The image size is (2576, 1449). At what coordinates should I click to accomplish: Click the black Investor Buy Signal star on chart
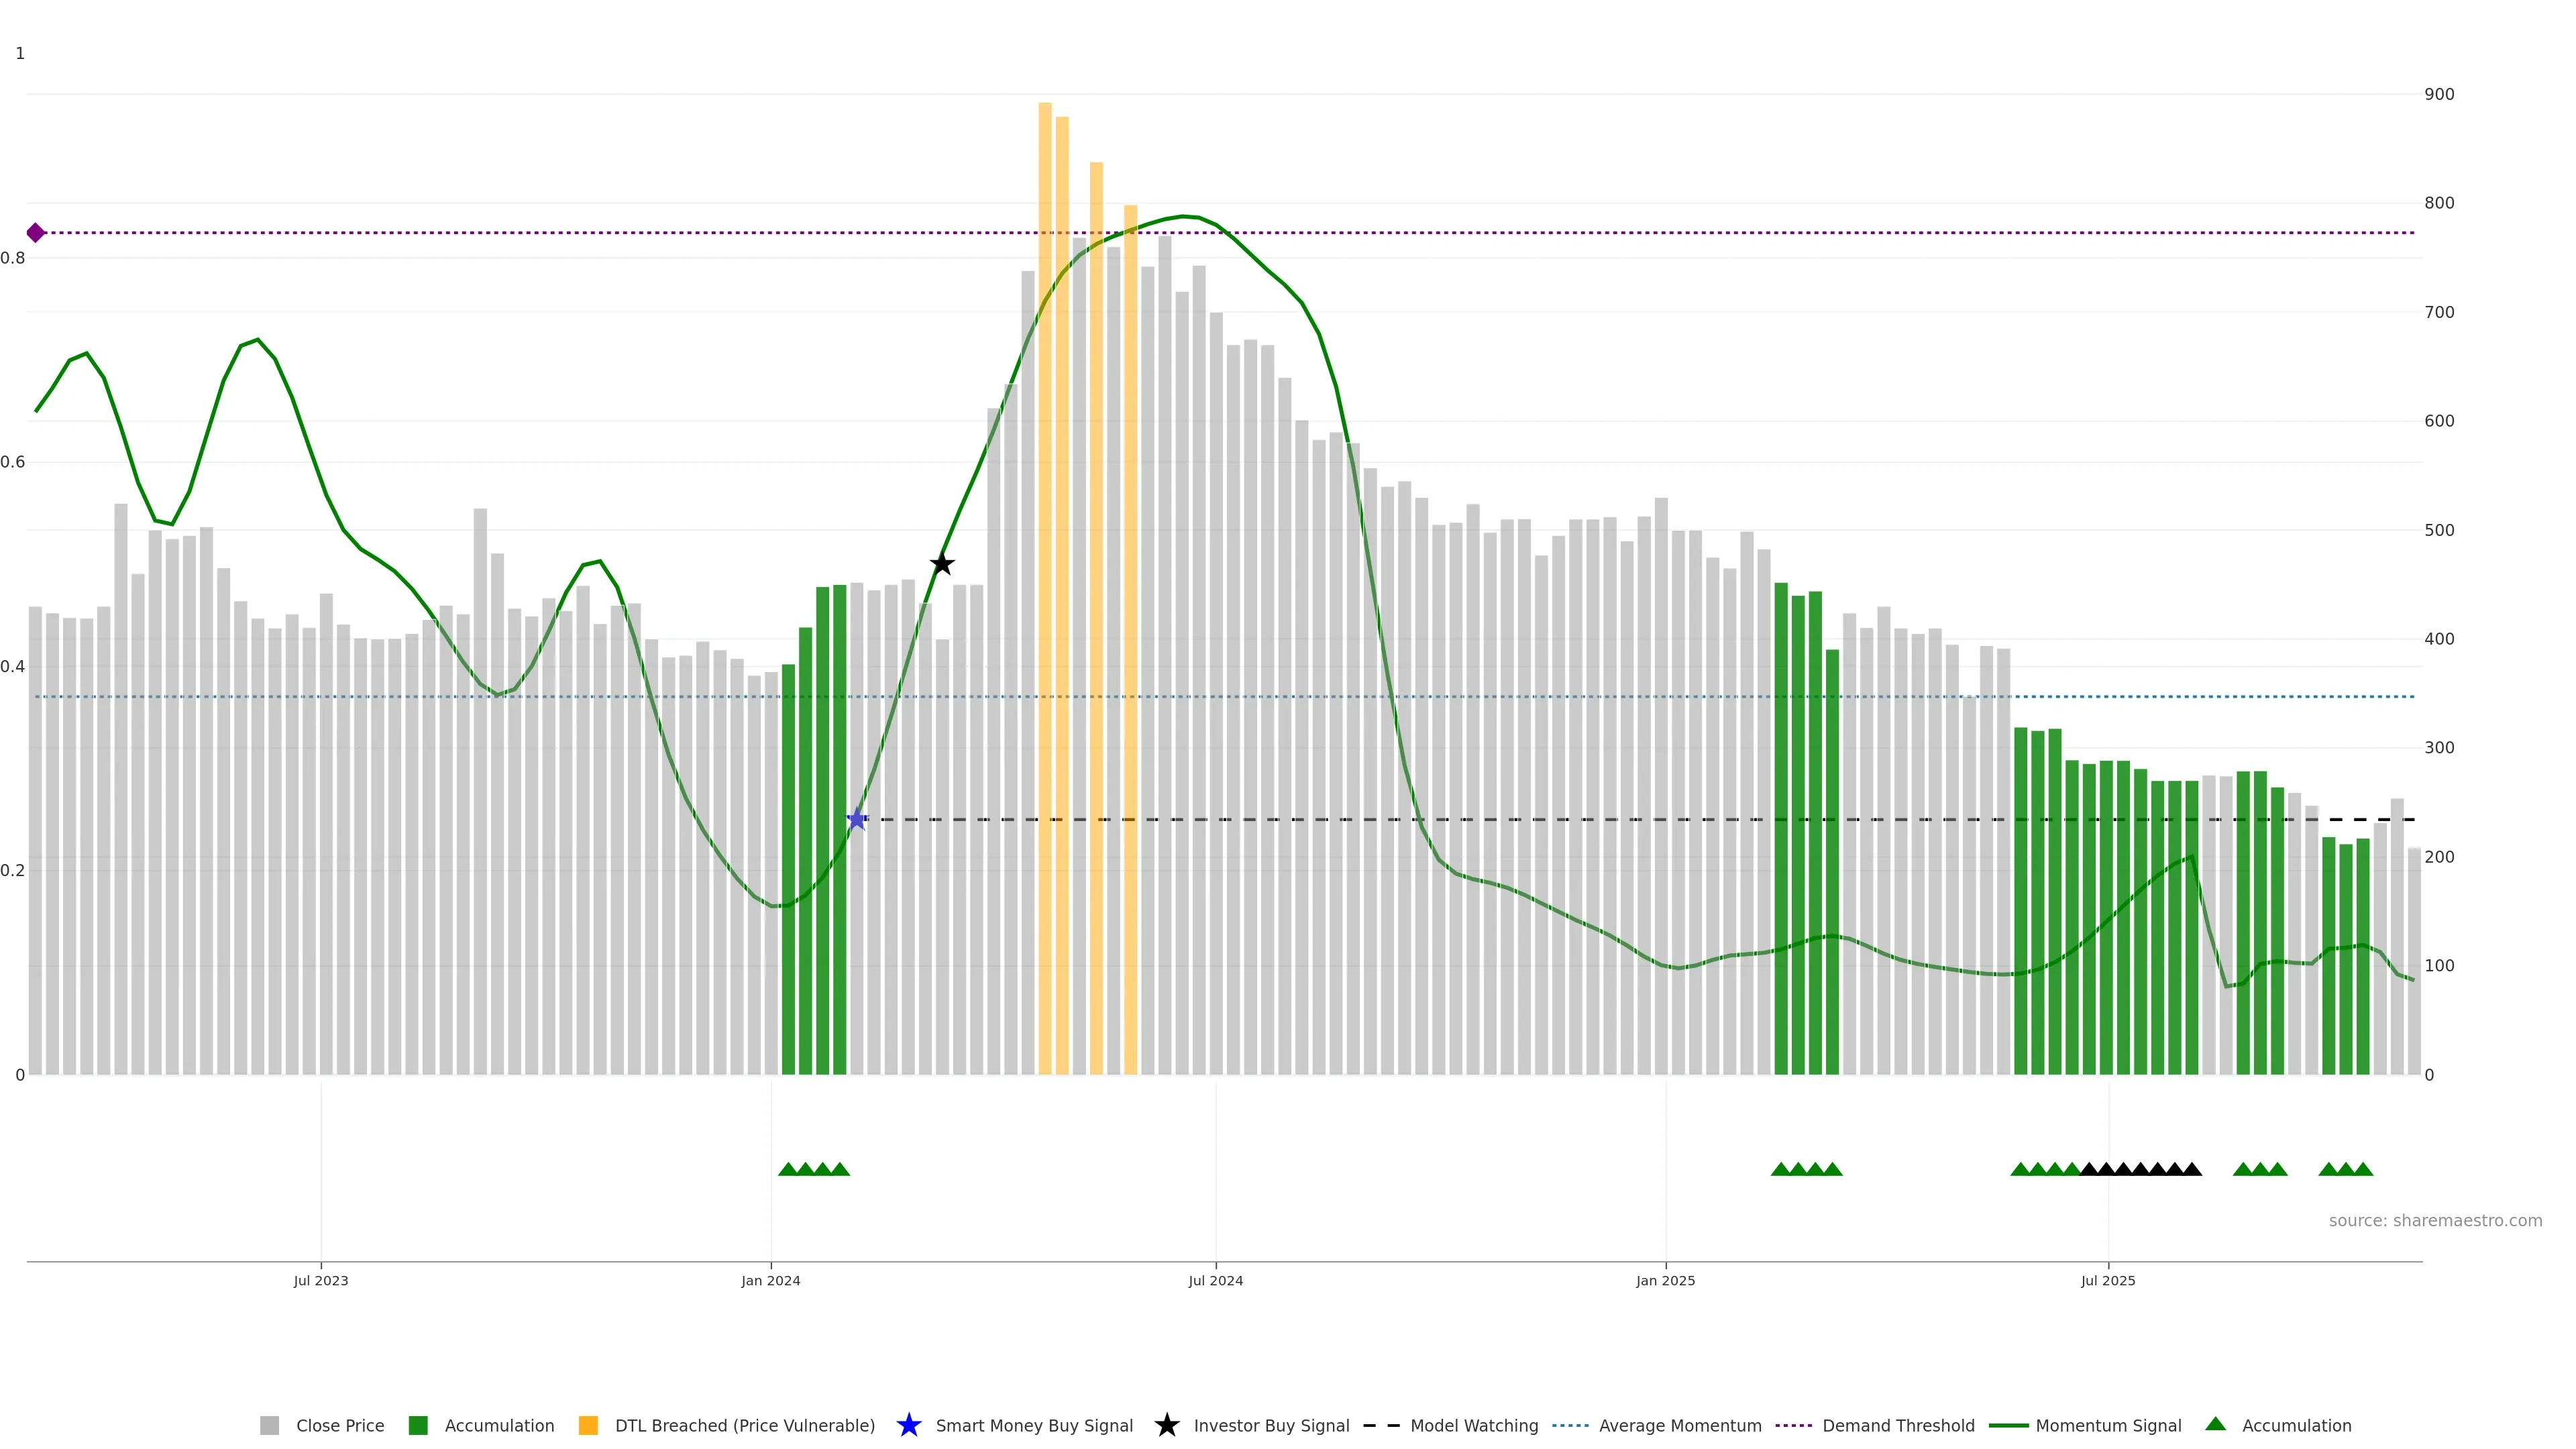coord(942,564)
